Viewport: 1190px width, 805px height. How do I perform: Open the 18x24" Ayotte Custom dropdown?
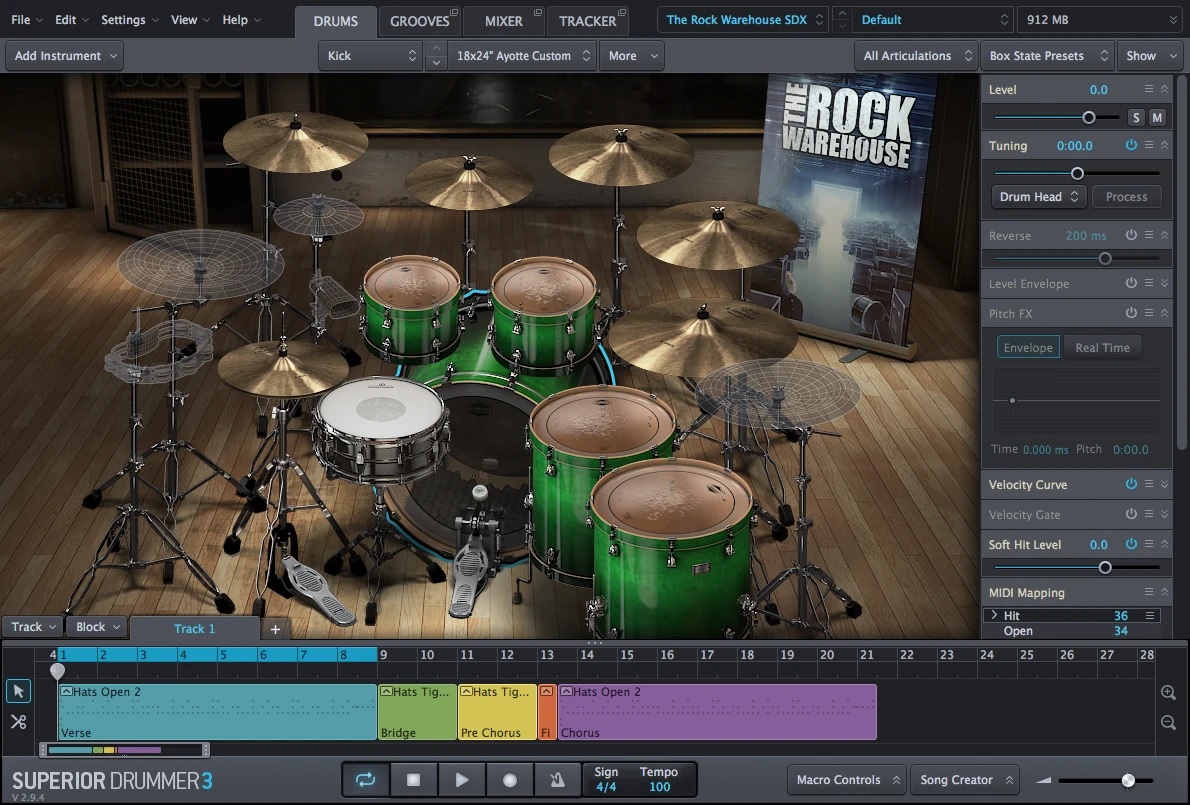point(523,55)
